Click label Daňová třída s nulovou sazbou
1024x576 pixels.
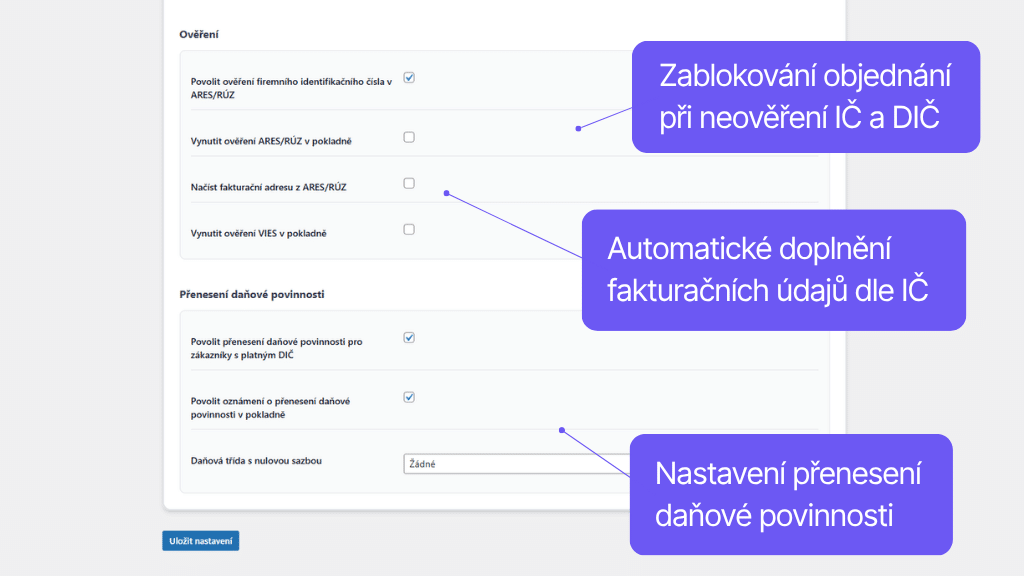pos(256,460)
